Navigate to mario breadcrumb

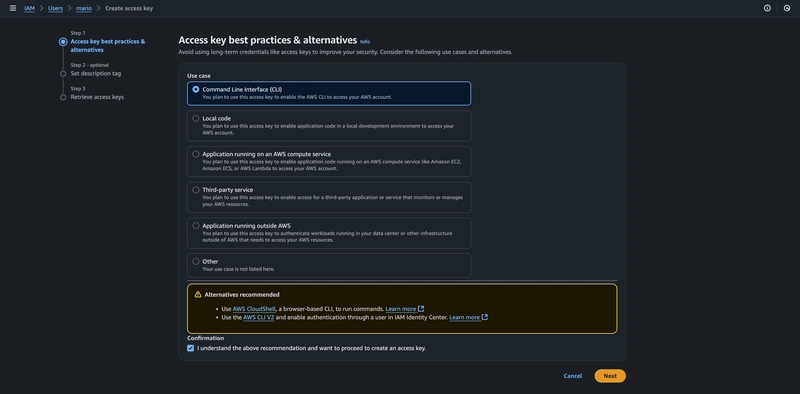point(84,8)
